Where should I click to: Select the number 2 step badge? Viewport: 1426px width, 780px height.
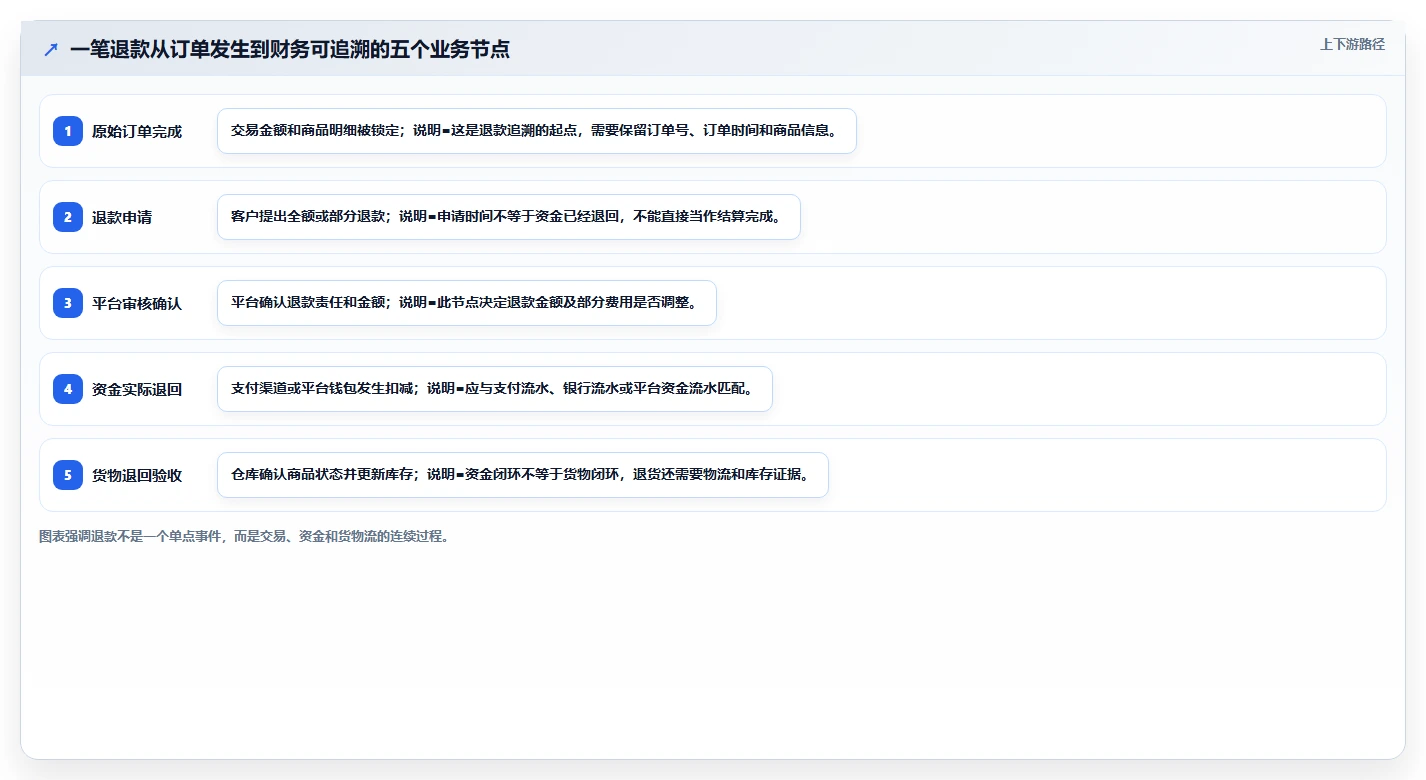68,217
